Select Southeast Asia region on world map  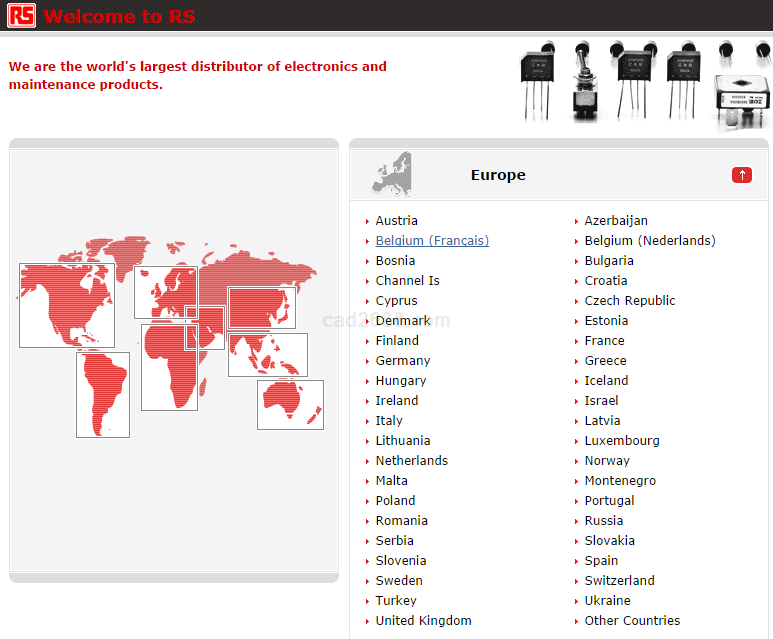(x=267, y=355)
